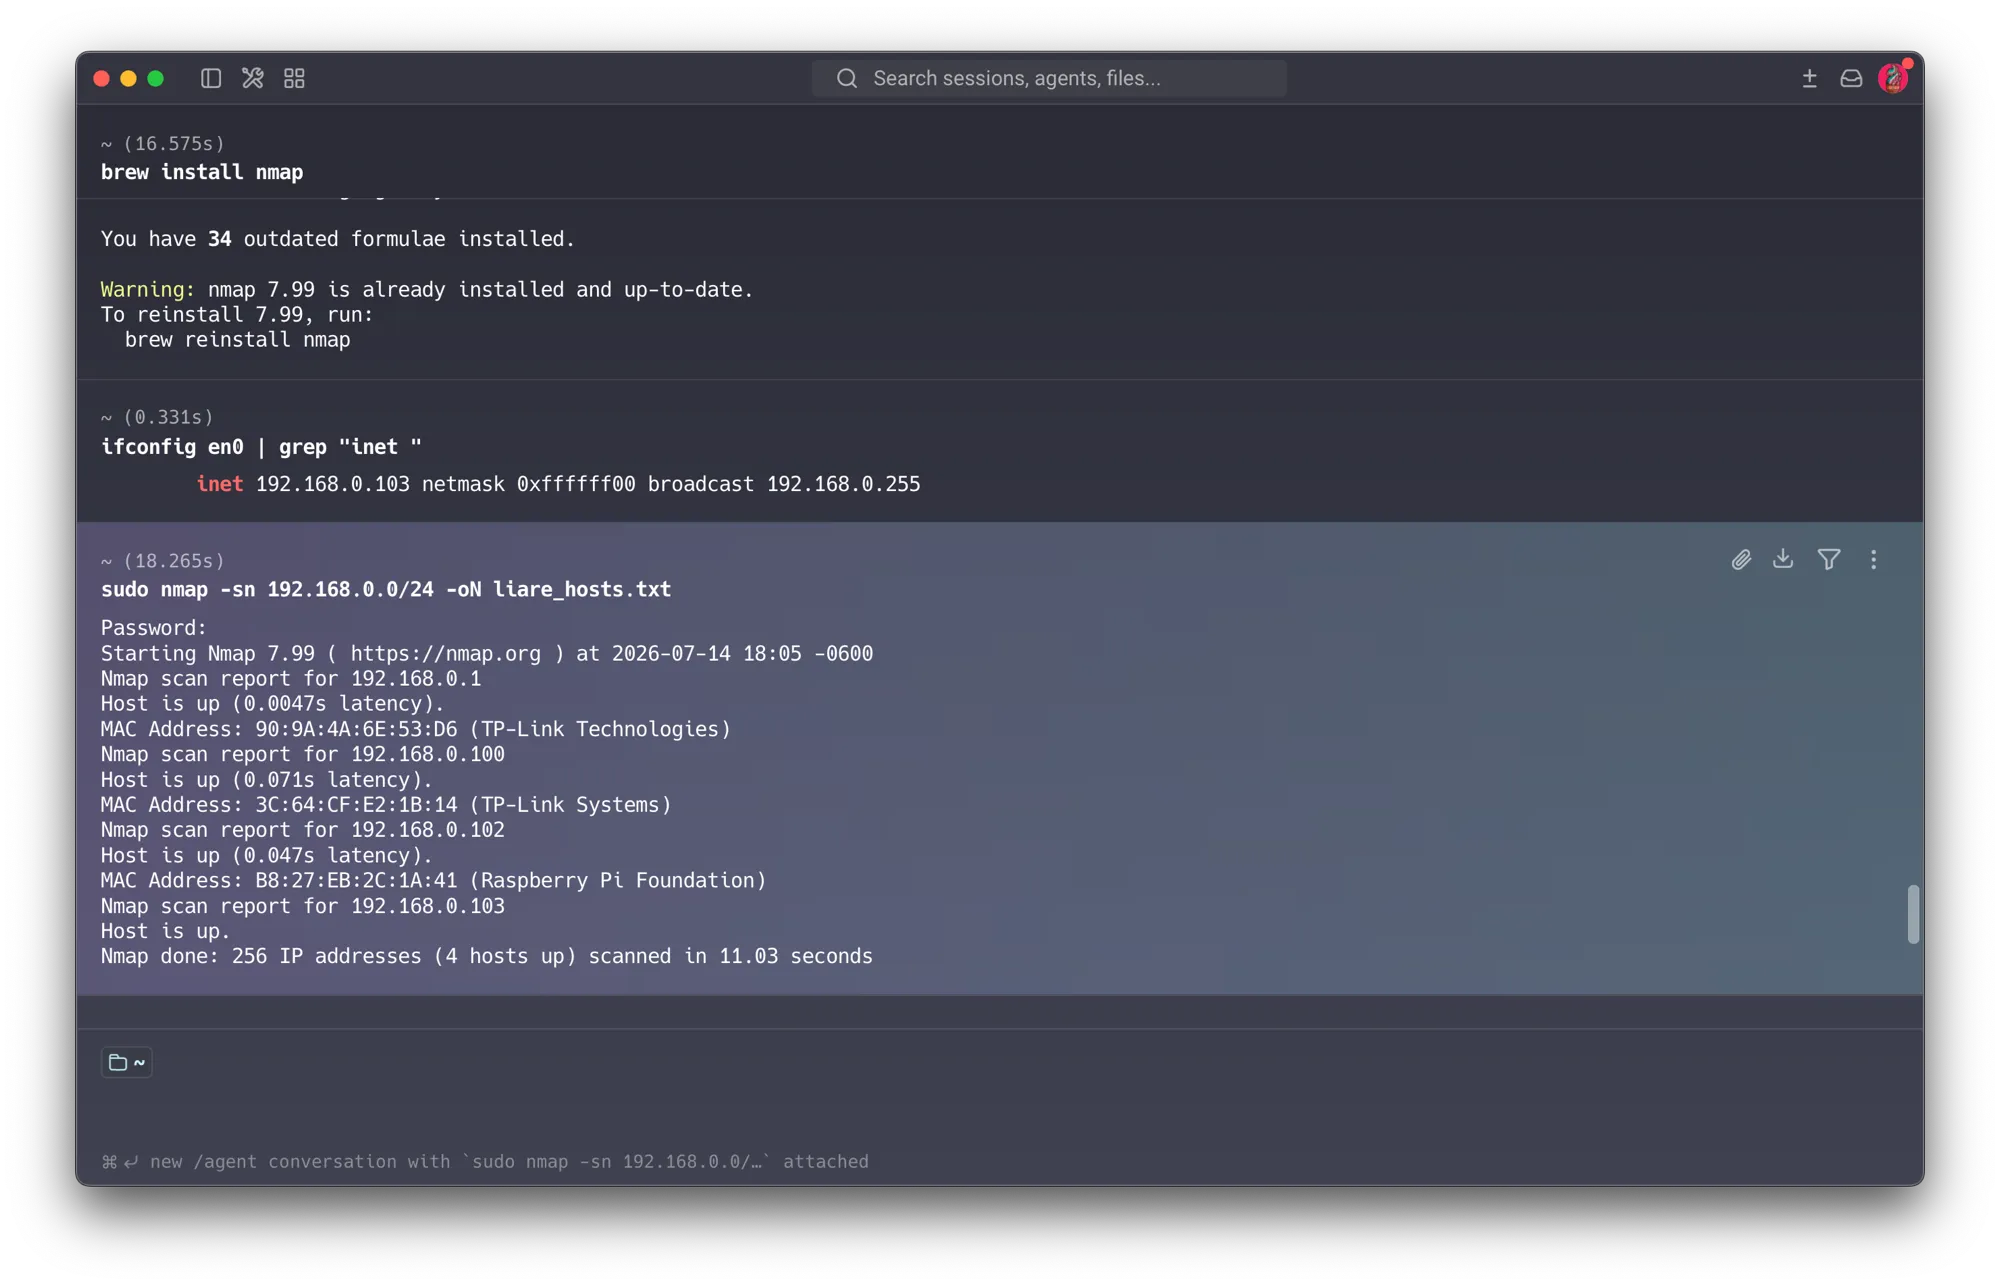Click the red 'inet' highlighted match

(220, 484)
